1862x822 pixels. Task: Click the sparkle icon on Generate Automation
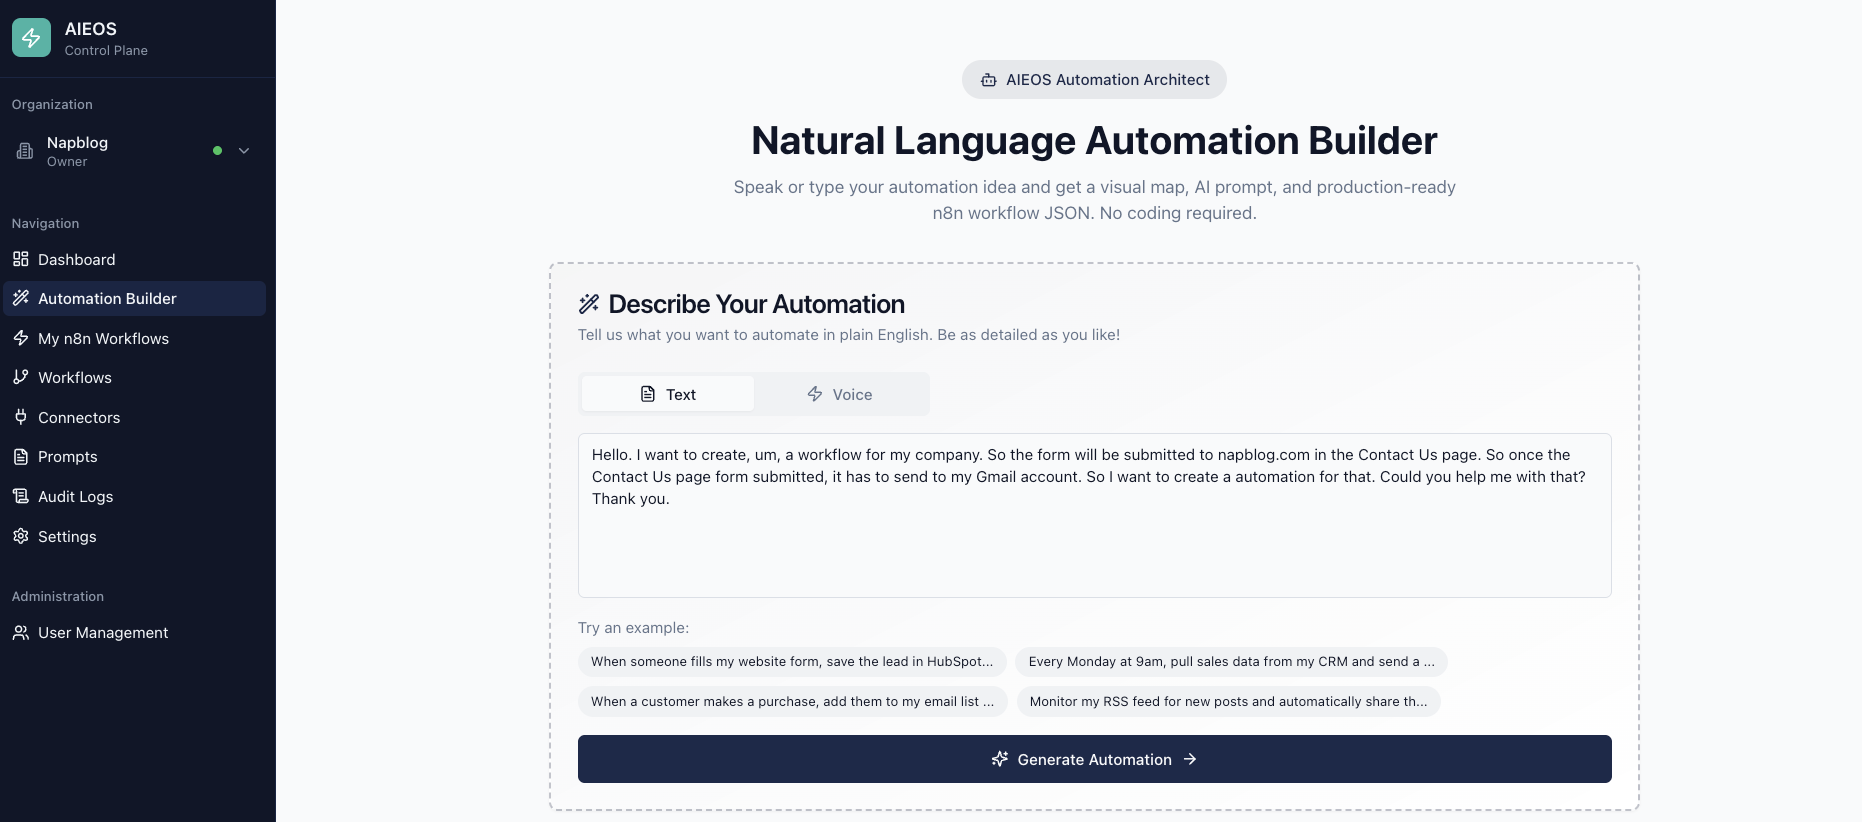[x=1000, y=759]
